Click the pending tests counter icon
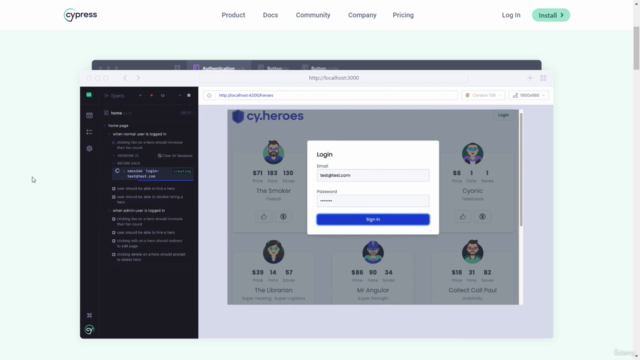This screenshot has width=640, height=360. pyautogui.click(x=162, y=96)
